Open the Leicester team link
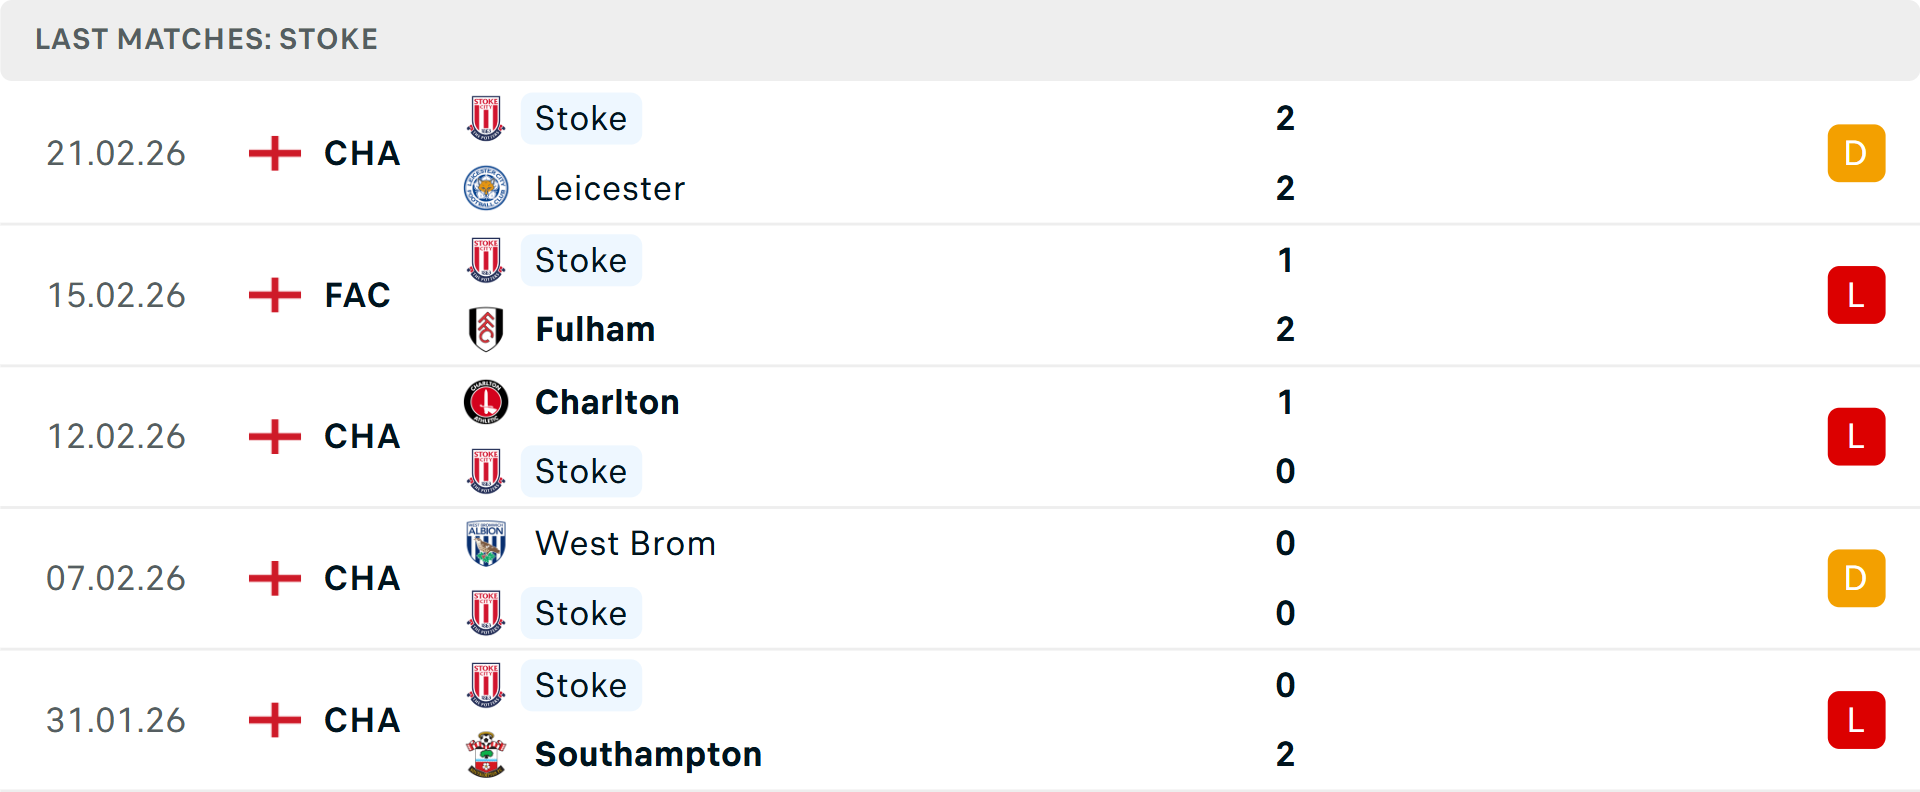 [x=610, y=188]
